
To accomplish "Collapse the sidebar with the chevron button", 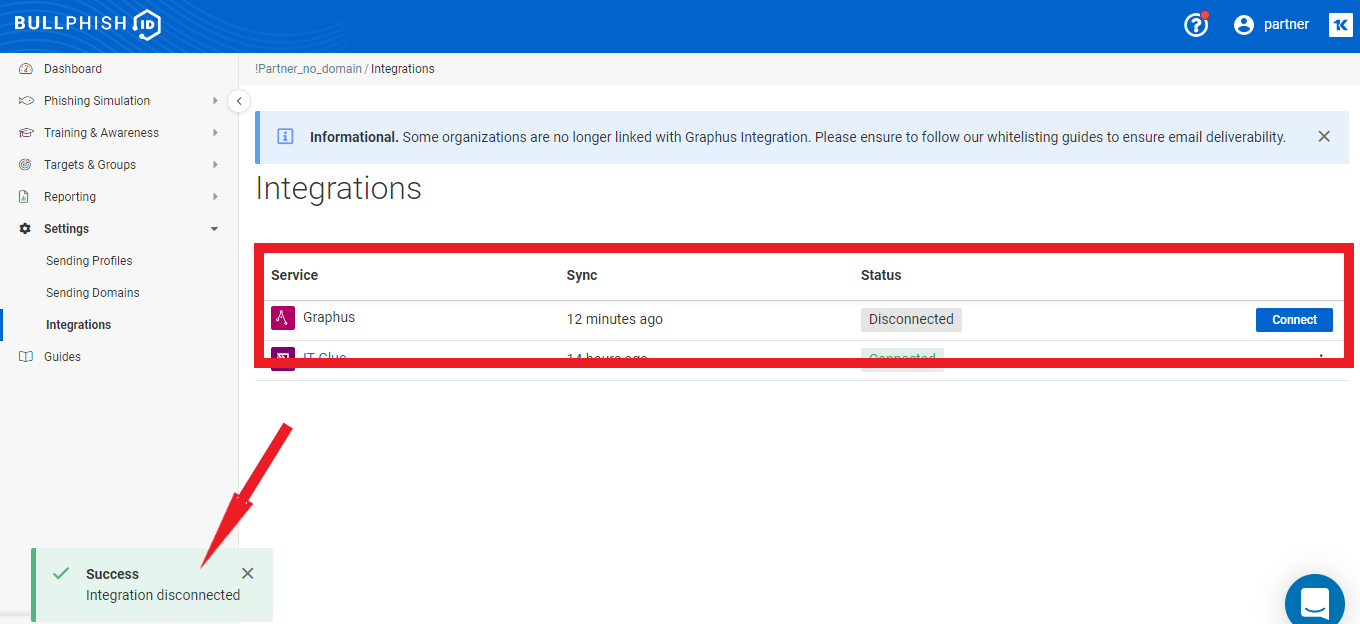I will click(x=239, y=101).
